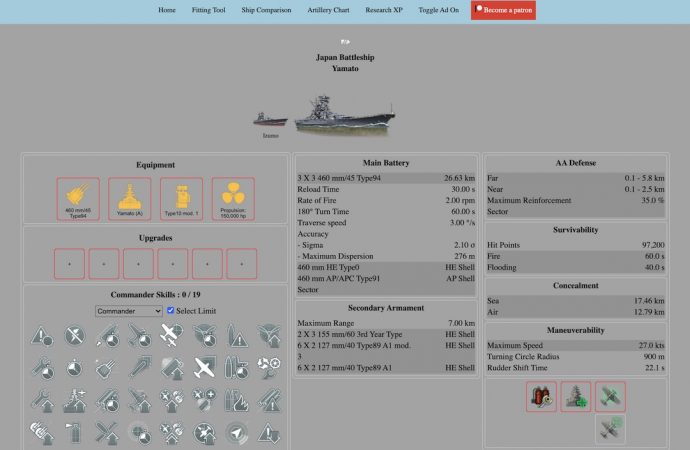Click the small flag icon above Japan Battleship
The image size is (690, 450).
345,42
